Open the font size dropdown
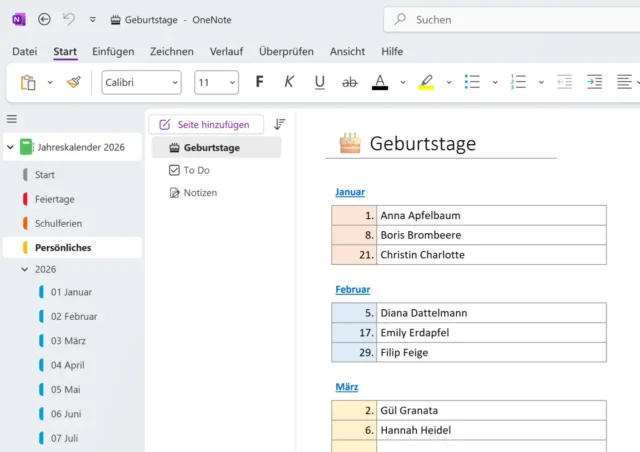This screenshot has width=640, height=452. (x=216, y=82)
